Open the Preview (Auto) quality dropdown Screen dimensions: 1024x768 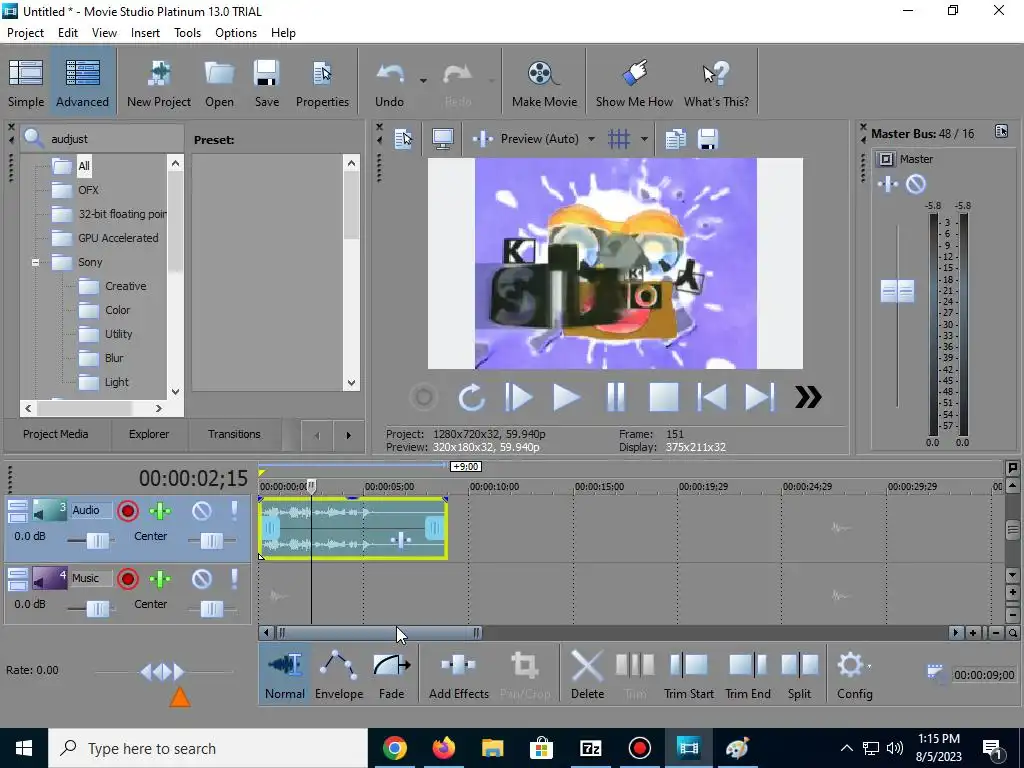coord(591,139)
